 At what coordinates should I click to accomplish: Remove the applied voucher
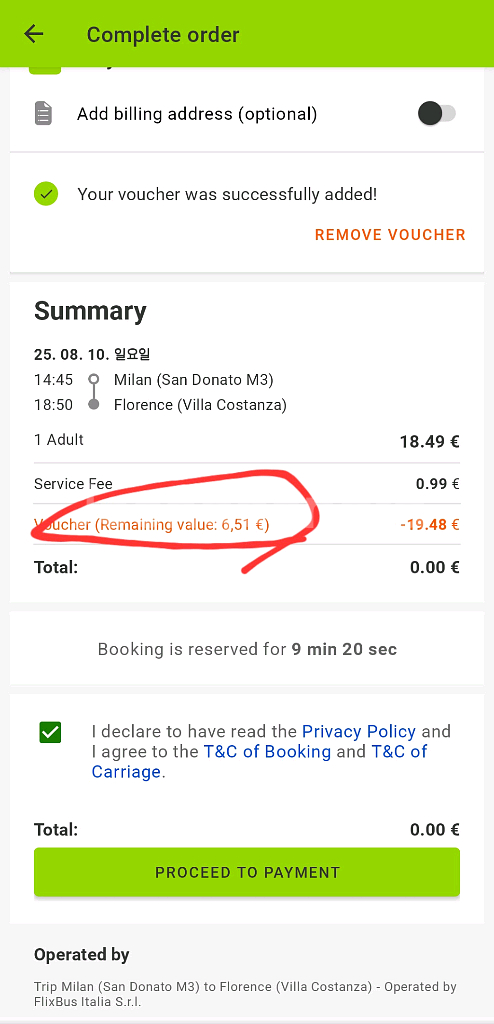[x=390, y=235]
